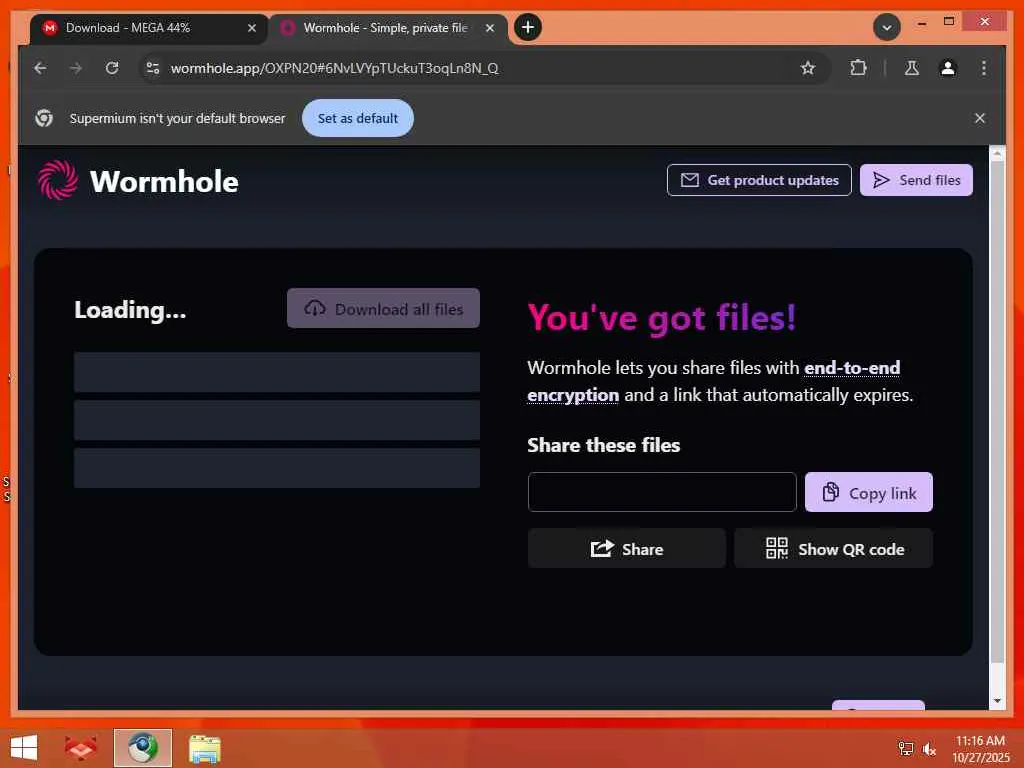Click the You've got files! heading
Image resolution: width=1024 pixels, height=768 pixels.
pyautogui.click(x=662, y=317)
